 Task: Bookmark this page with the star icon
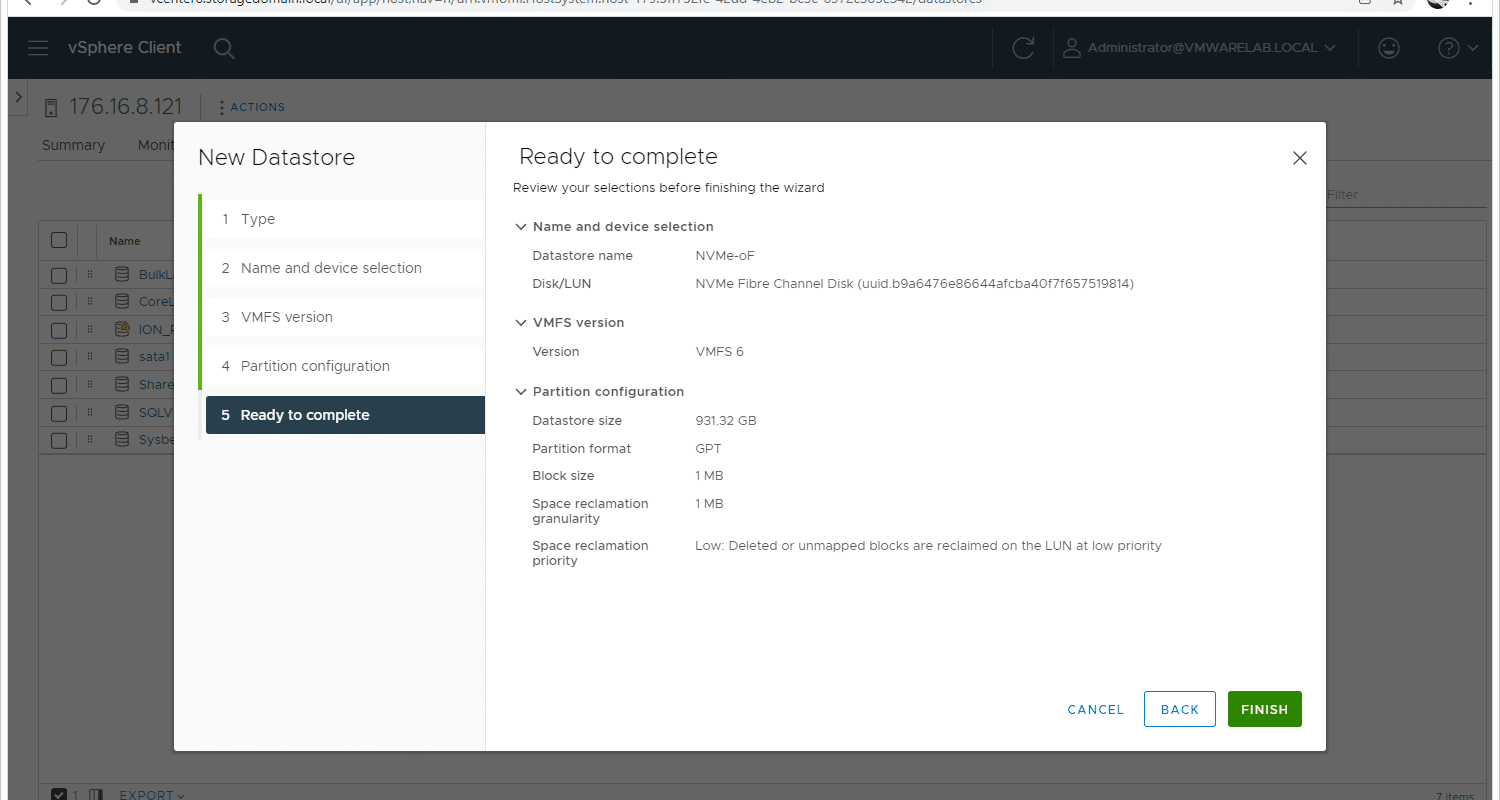[1398, 2]
